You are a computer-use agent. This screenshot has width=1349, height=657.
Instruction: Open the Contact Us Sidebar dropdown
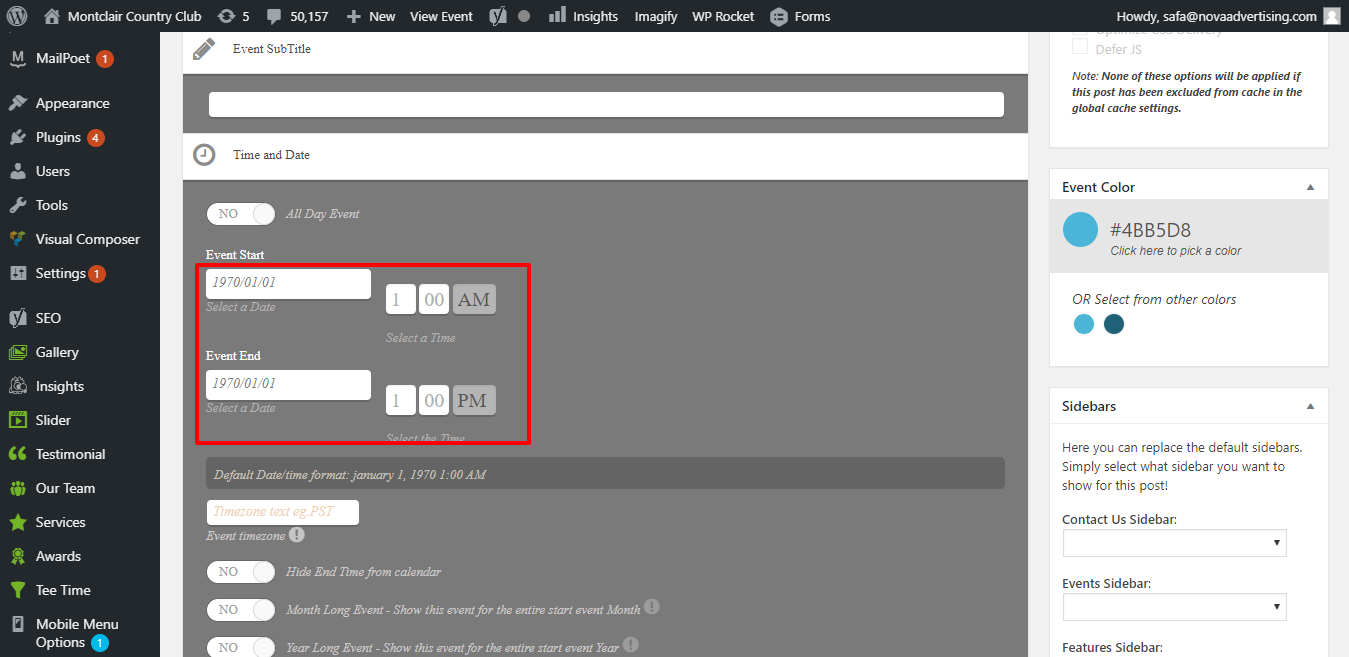pos(1174,543)
